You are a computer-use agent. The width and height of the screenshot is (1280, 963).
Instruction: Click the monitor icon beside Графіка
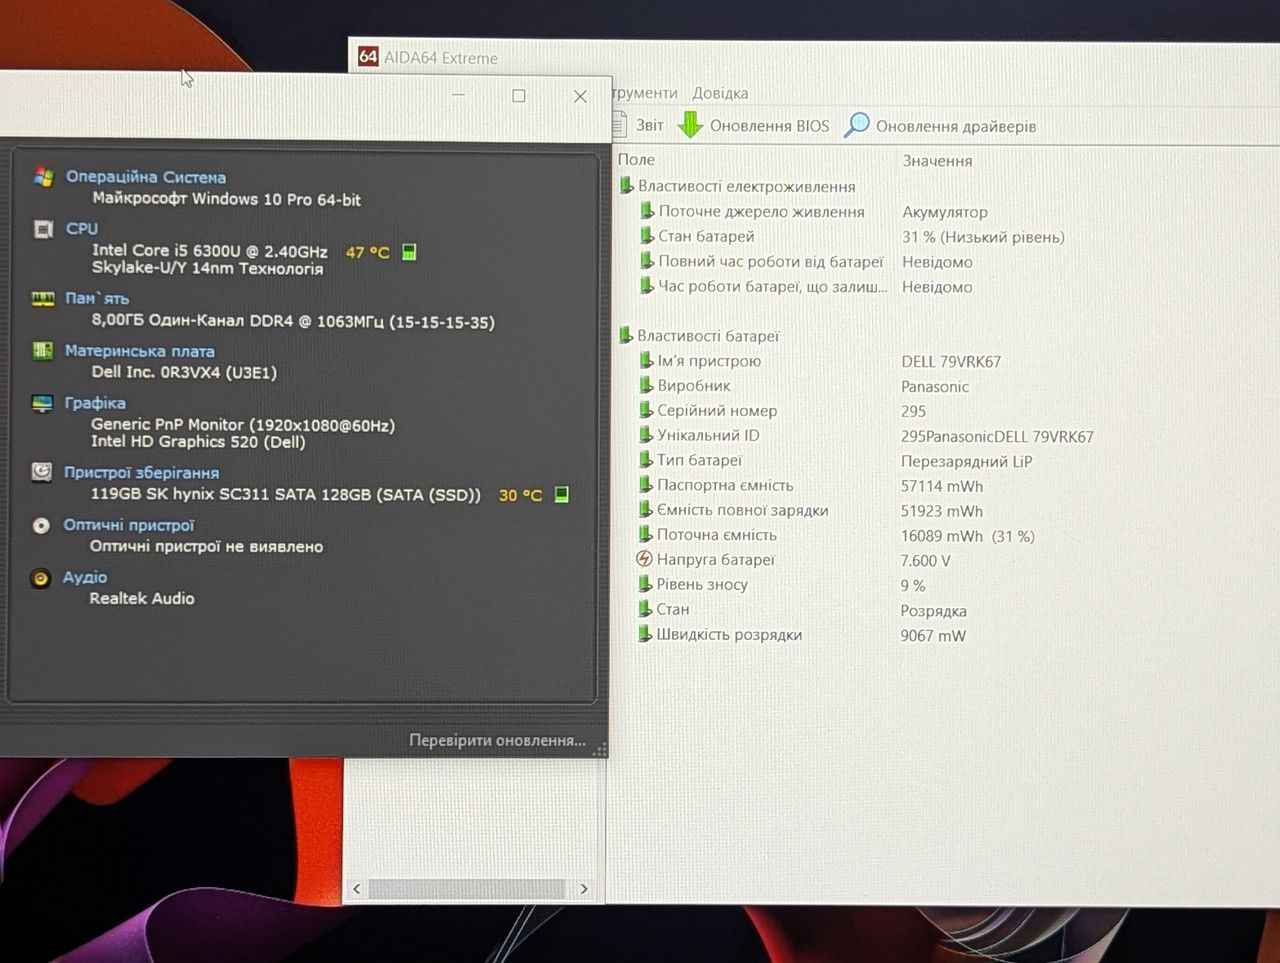pos(42,403)
